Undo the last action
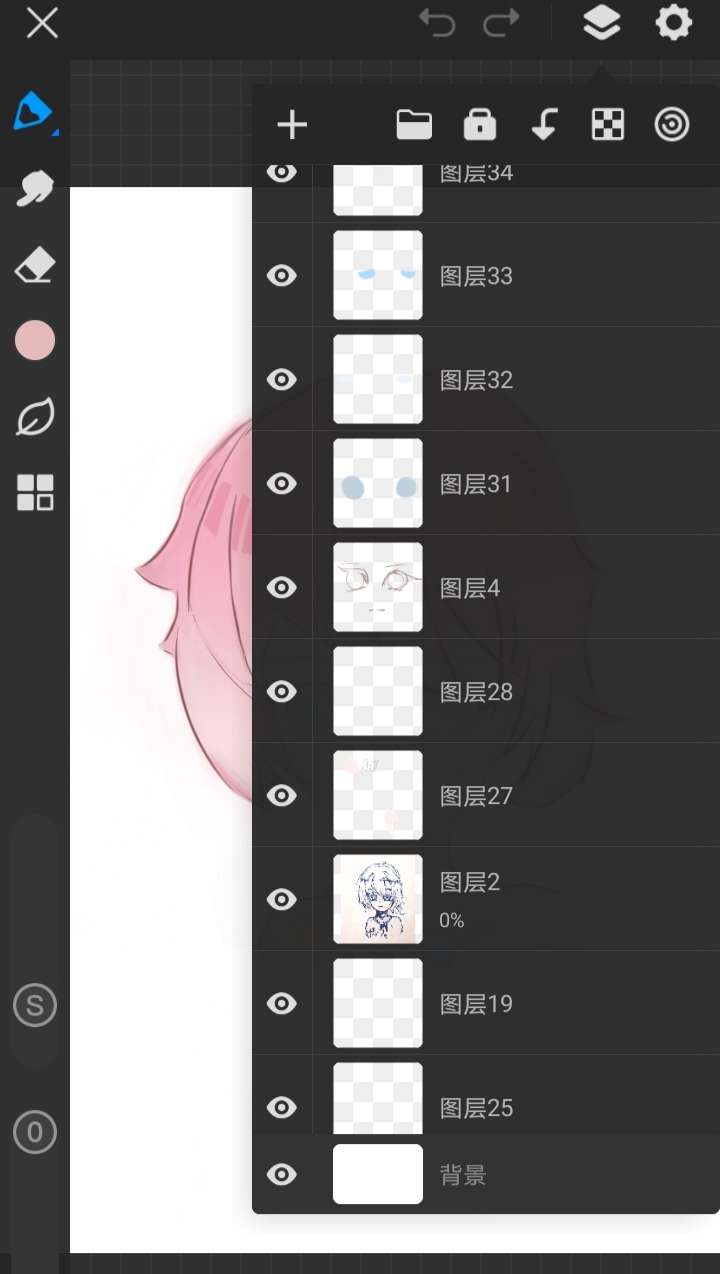The width and height of the screenshot is (720, 1274). pos(437,23)
